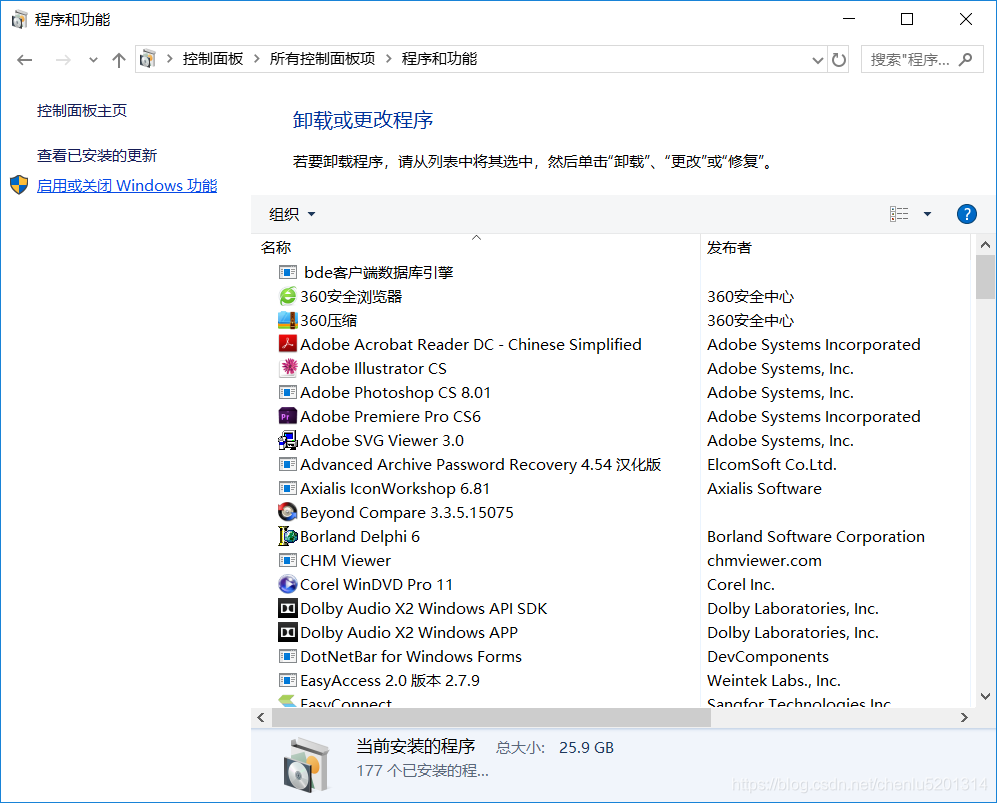Viewport: 997px width, 803px height.
Task: Click the Dolby Audio X2 API SDK icon
Action: [x=287, y=608]
